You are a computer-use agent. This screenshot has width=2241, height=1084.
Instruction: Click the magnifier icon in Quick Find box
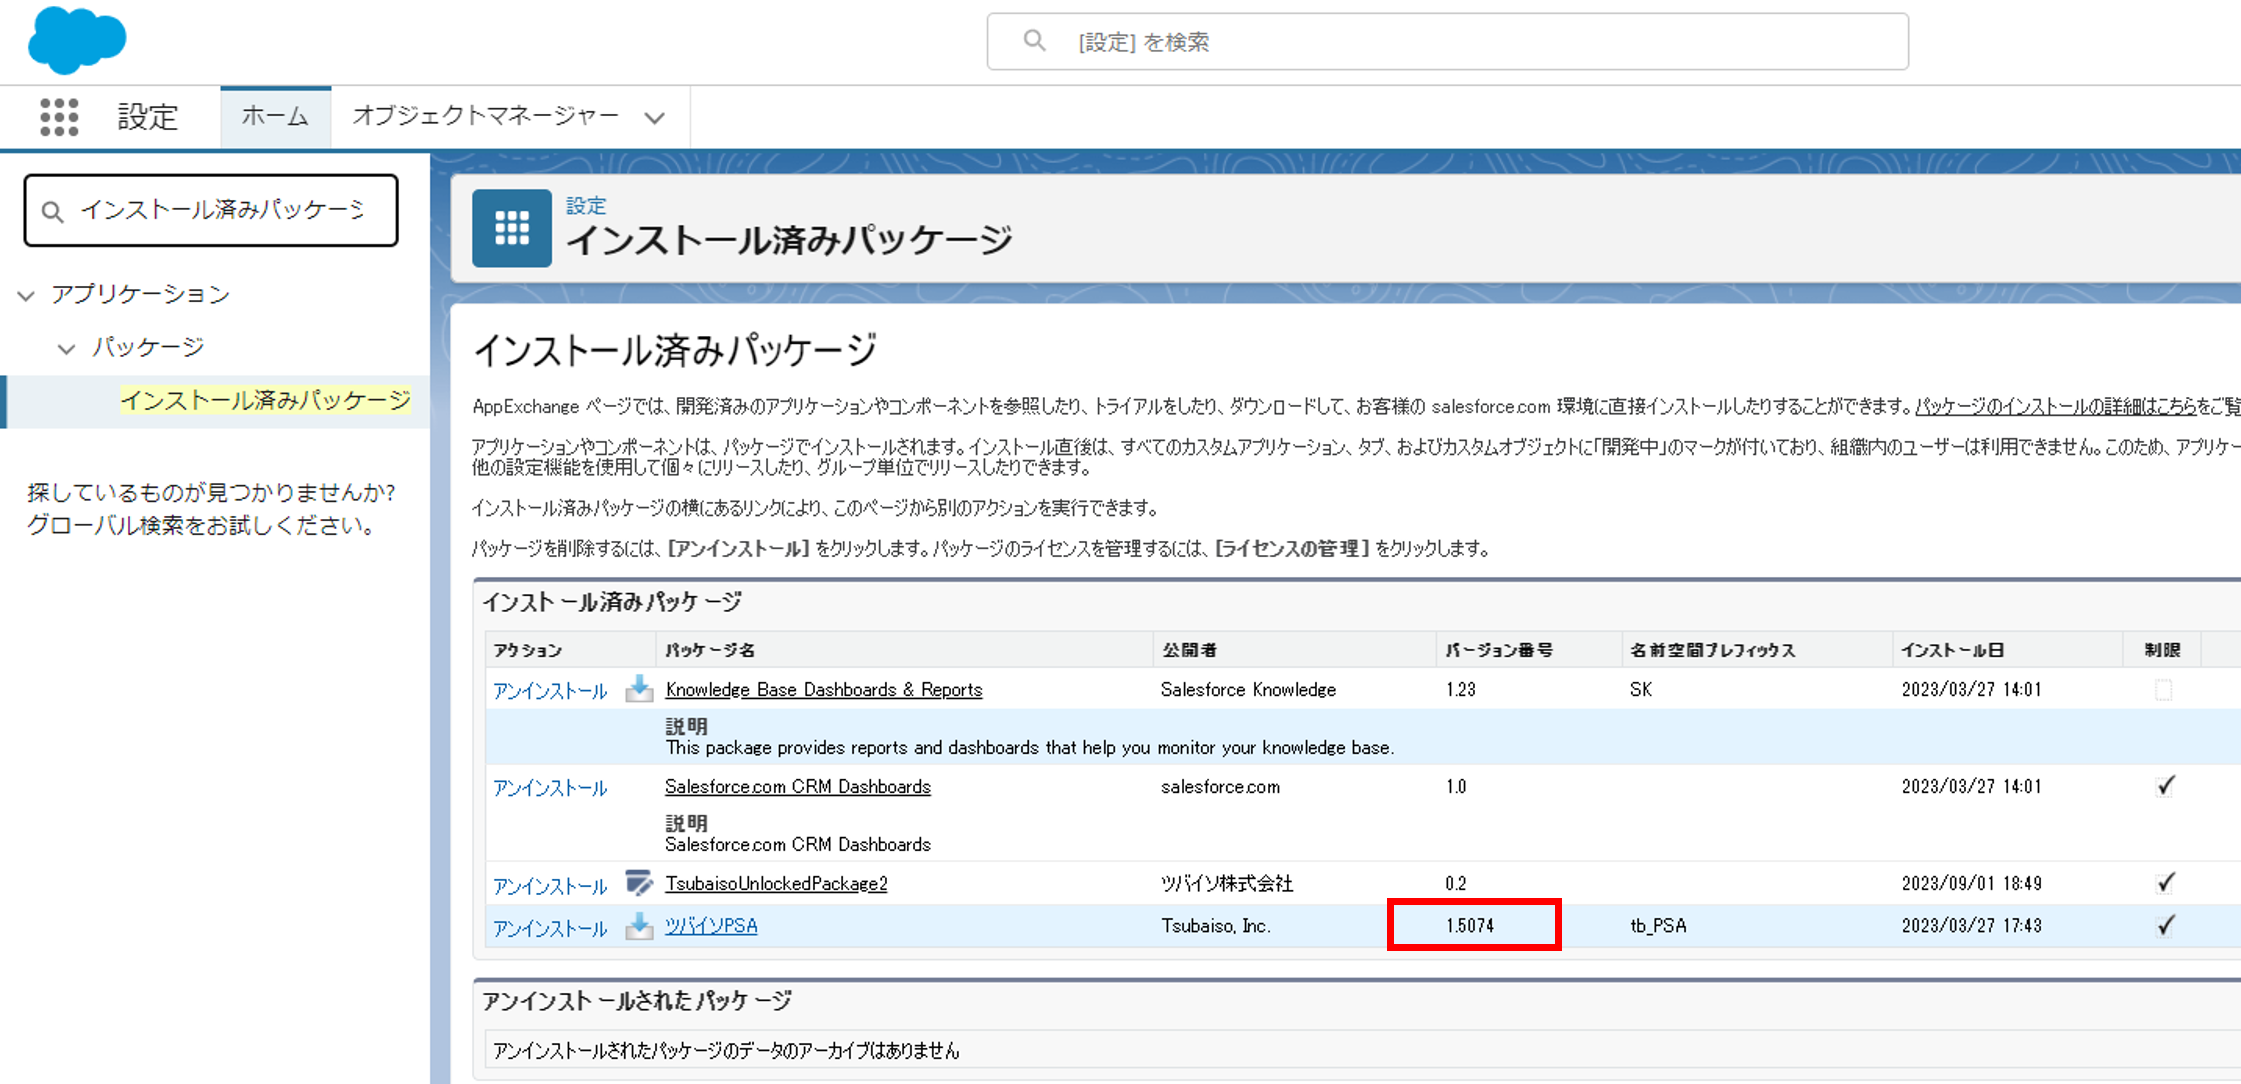coord(52,211)
